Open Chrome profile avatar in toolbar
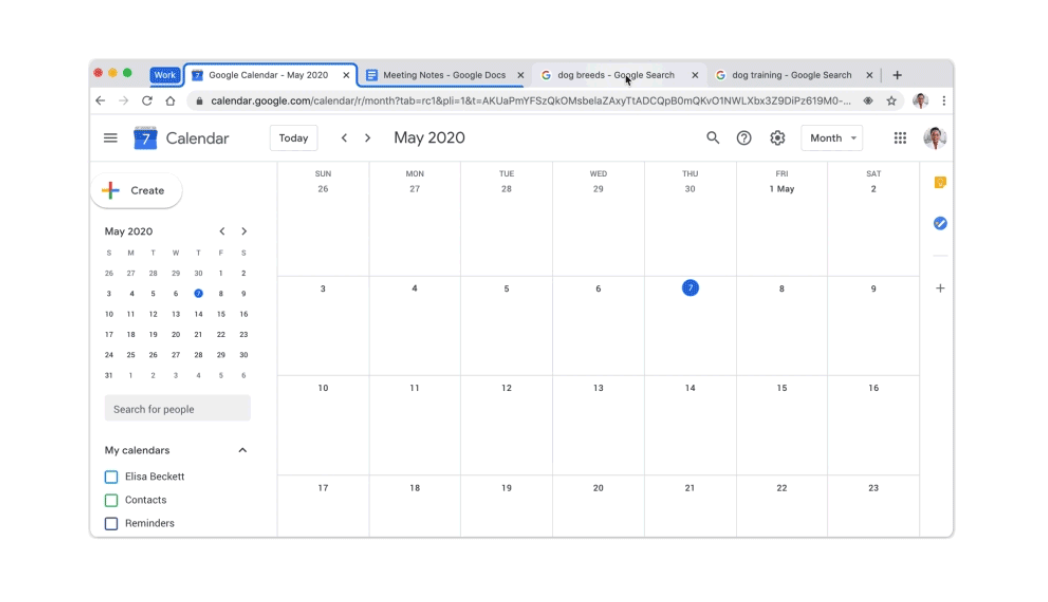 (920, 101)
